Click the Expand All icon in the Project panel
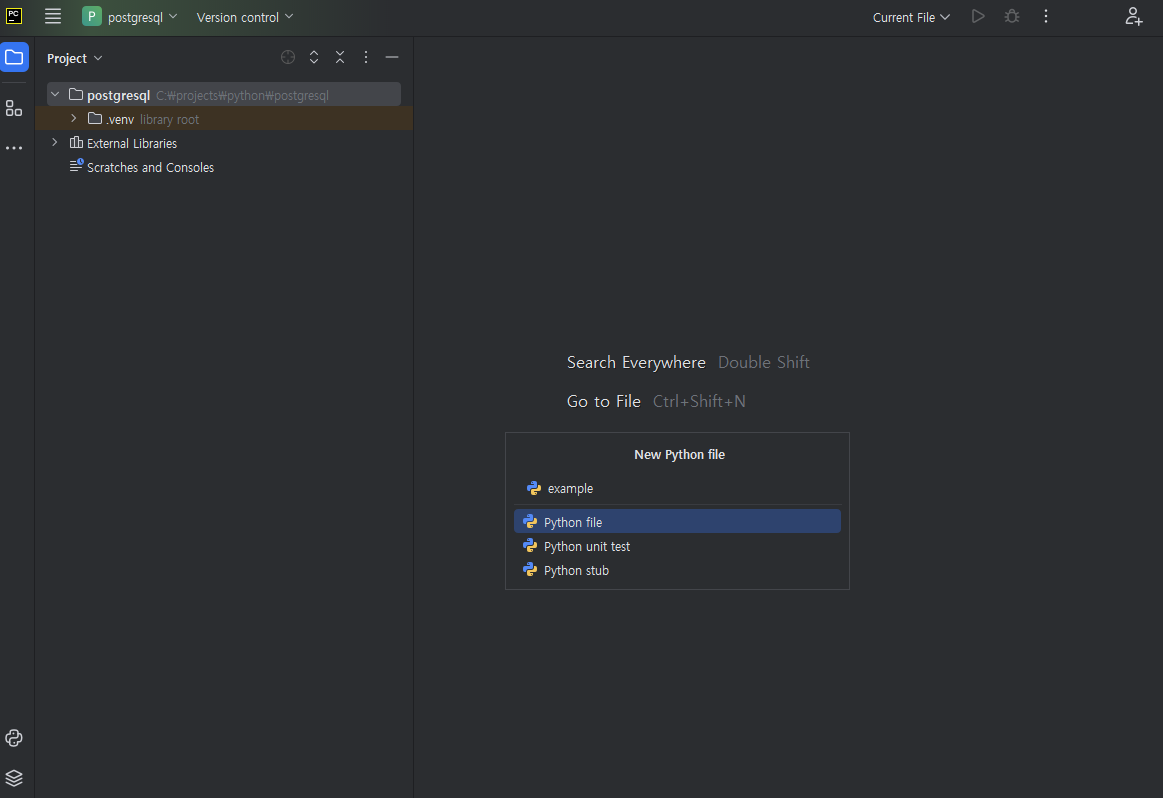This screenshot has height=798, width=1163. click(314, 57)
